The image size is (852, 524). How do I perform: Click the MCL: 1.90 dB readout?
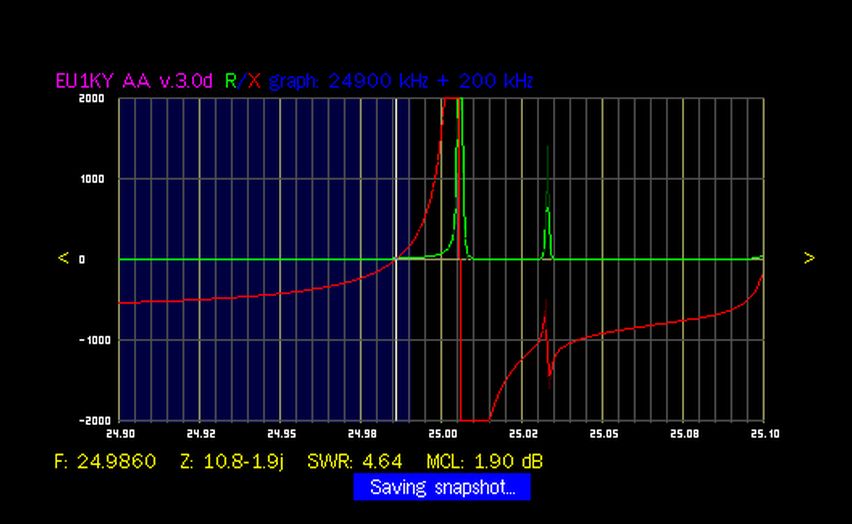pyautogui.click(x=484, y=461)
